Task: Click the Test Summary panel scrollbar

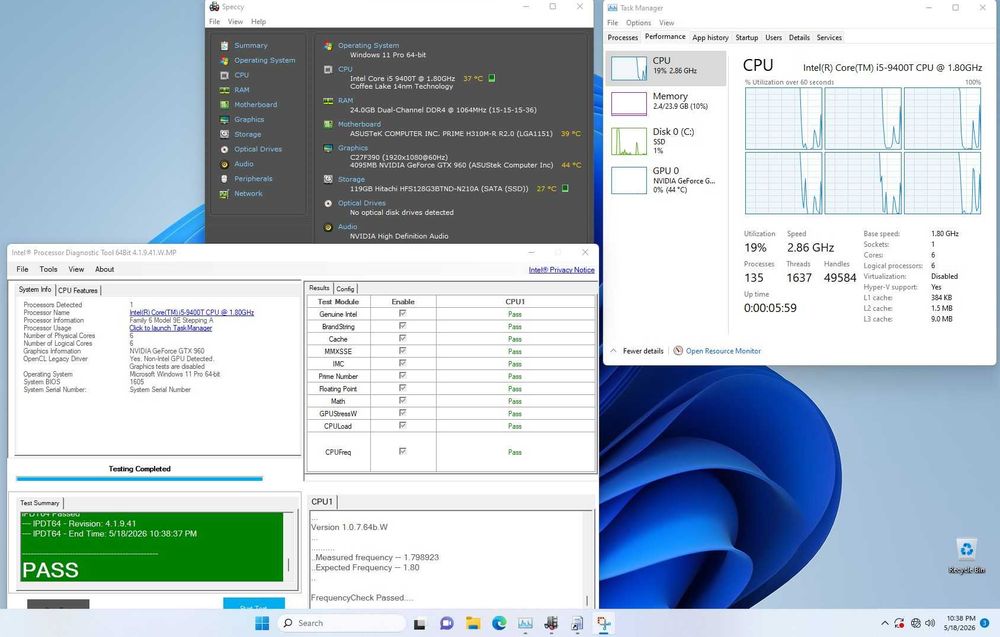Action: (x=289, y=546)
